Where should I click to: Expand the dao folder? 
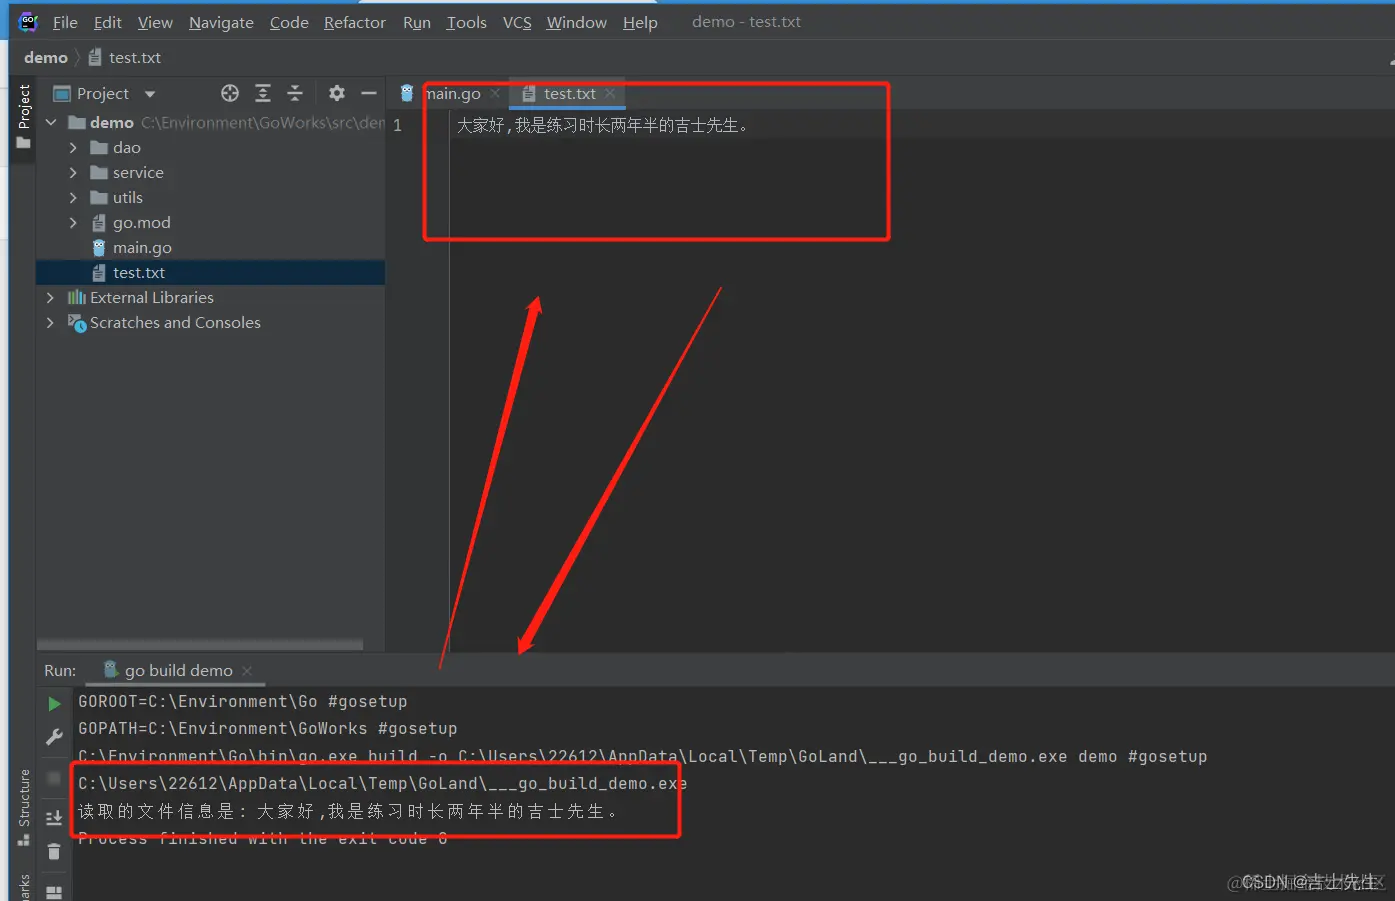pyautogui.click(x=73, y=147)
